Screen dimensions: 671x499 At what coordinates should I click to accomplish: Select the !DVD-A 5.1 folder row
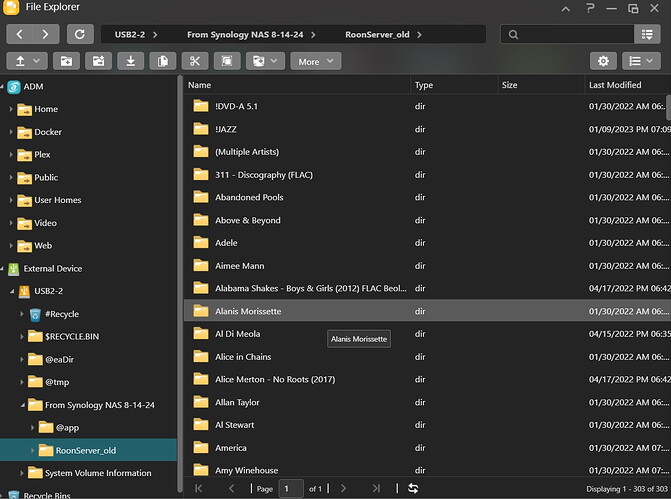click(425, 106)
